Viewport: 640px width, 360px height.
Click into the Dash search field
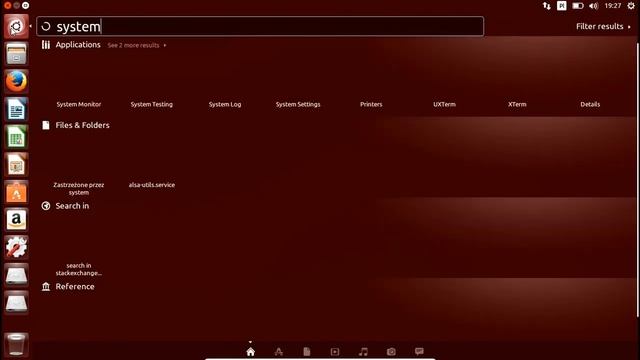pos(260,27)
